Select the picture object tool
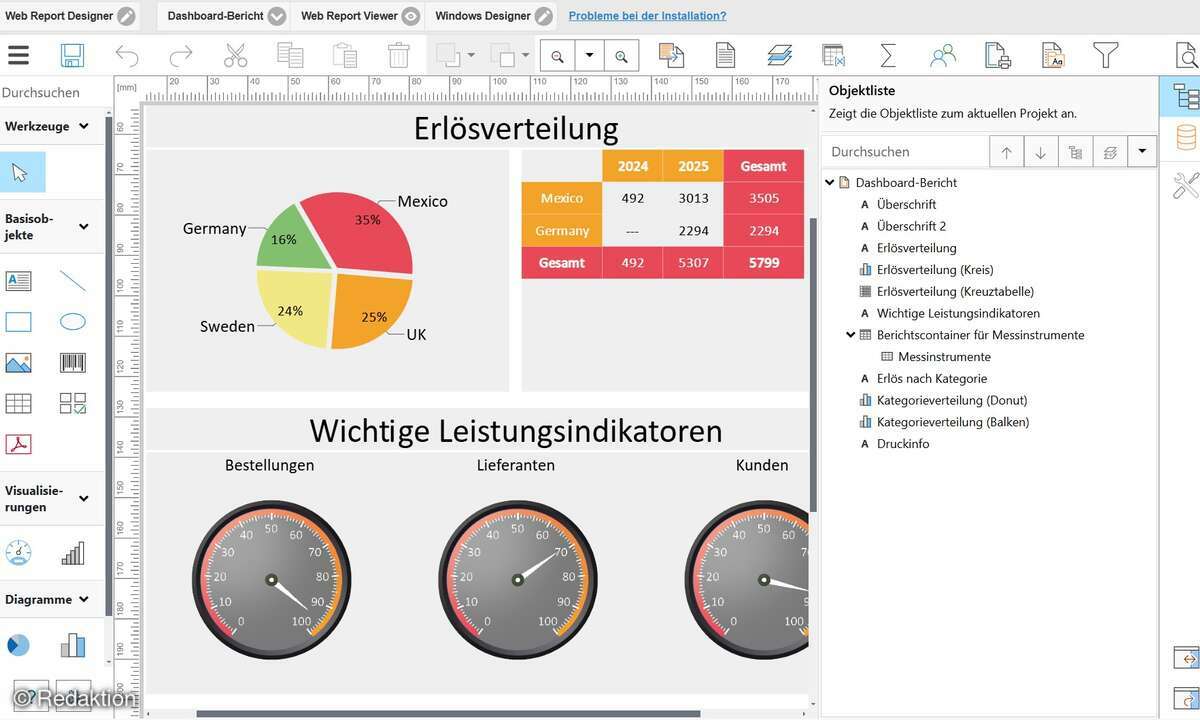The image size is (1200, 720). [x=19, y=362]
